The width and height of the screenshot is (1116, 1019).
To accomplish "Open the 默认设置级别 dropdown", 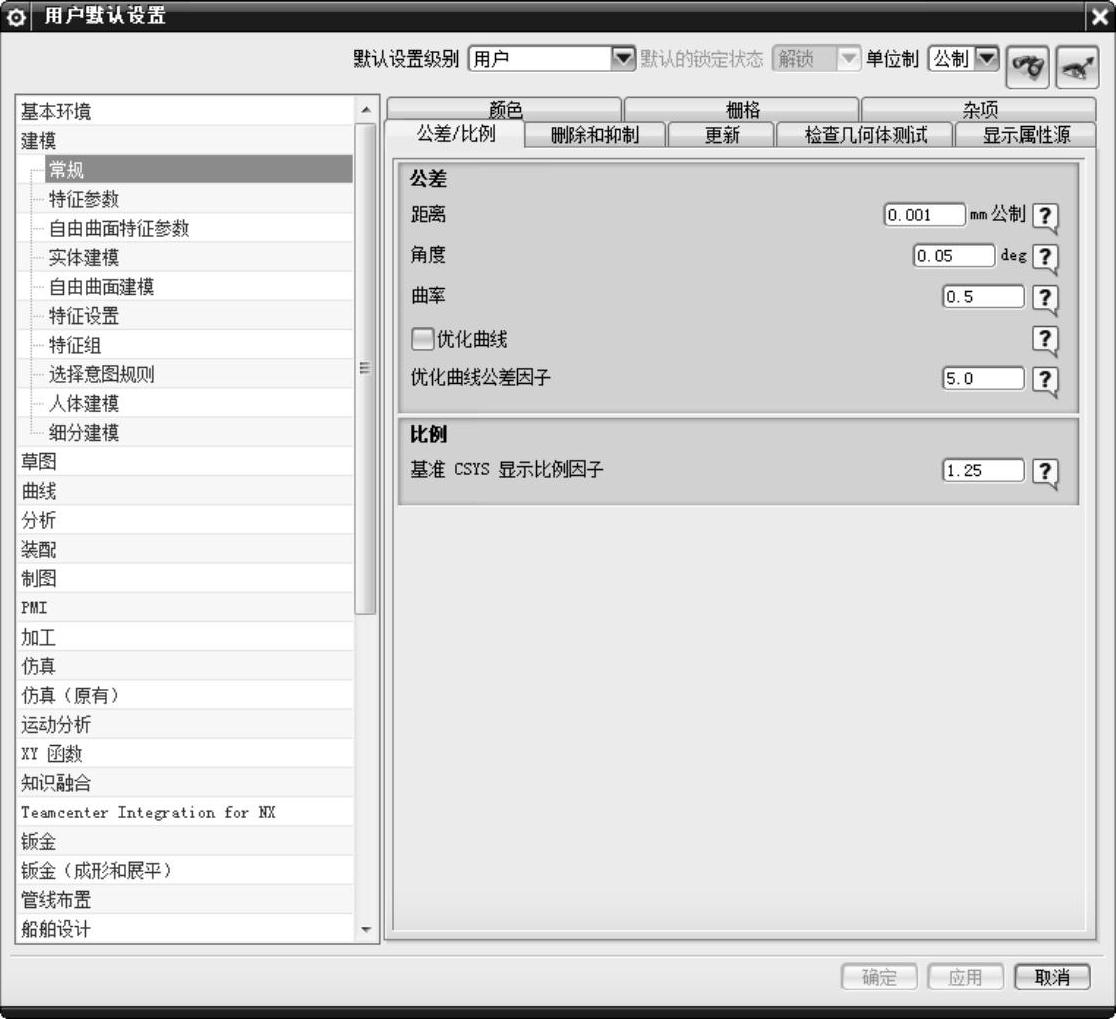I will [623, 58].
